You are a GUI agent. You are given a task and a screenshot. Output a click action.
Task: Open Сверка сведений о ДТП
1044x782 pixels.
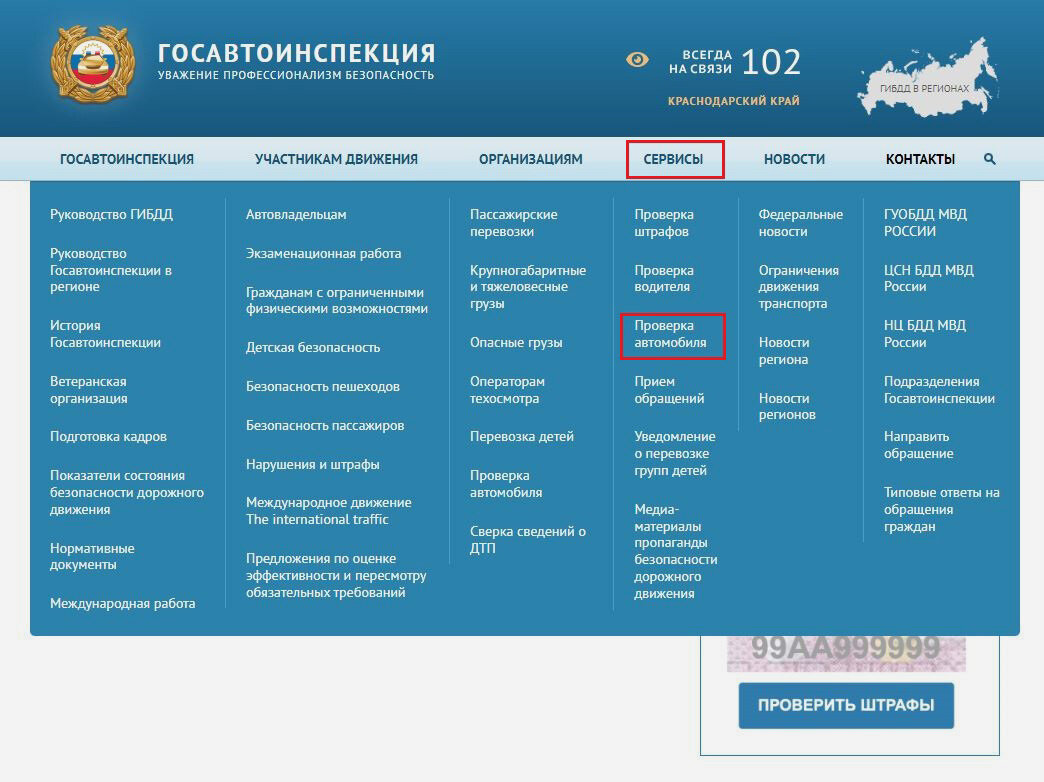(x=528, y=540)
